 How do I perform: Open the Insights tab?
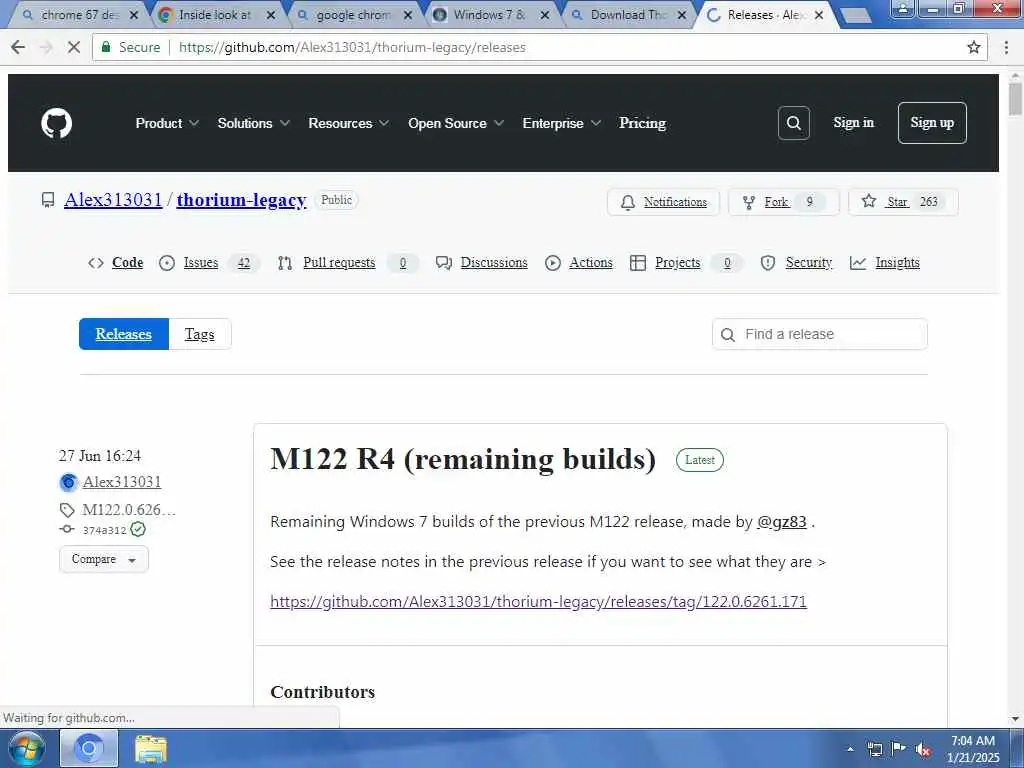885,263
